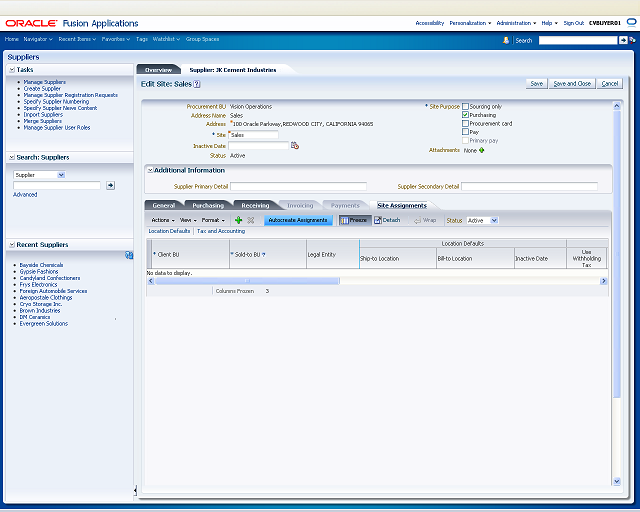Screen dimensions: 640x512
Task: Click the Supplier Primary Detail field
Action: (298, 187)
